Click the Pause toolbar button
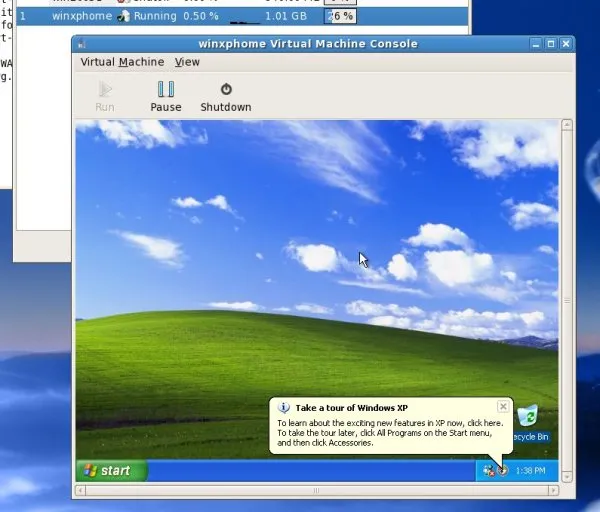This screenshot has width=600, height=512. tap(166, 96)
